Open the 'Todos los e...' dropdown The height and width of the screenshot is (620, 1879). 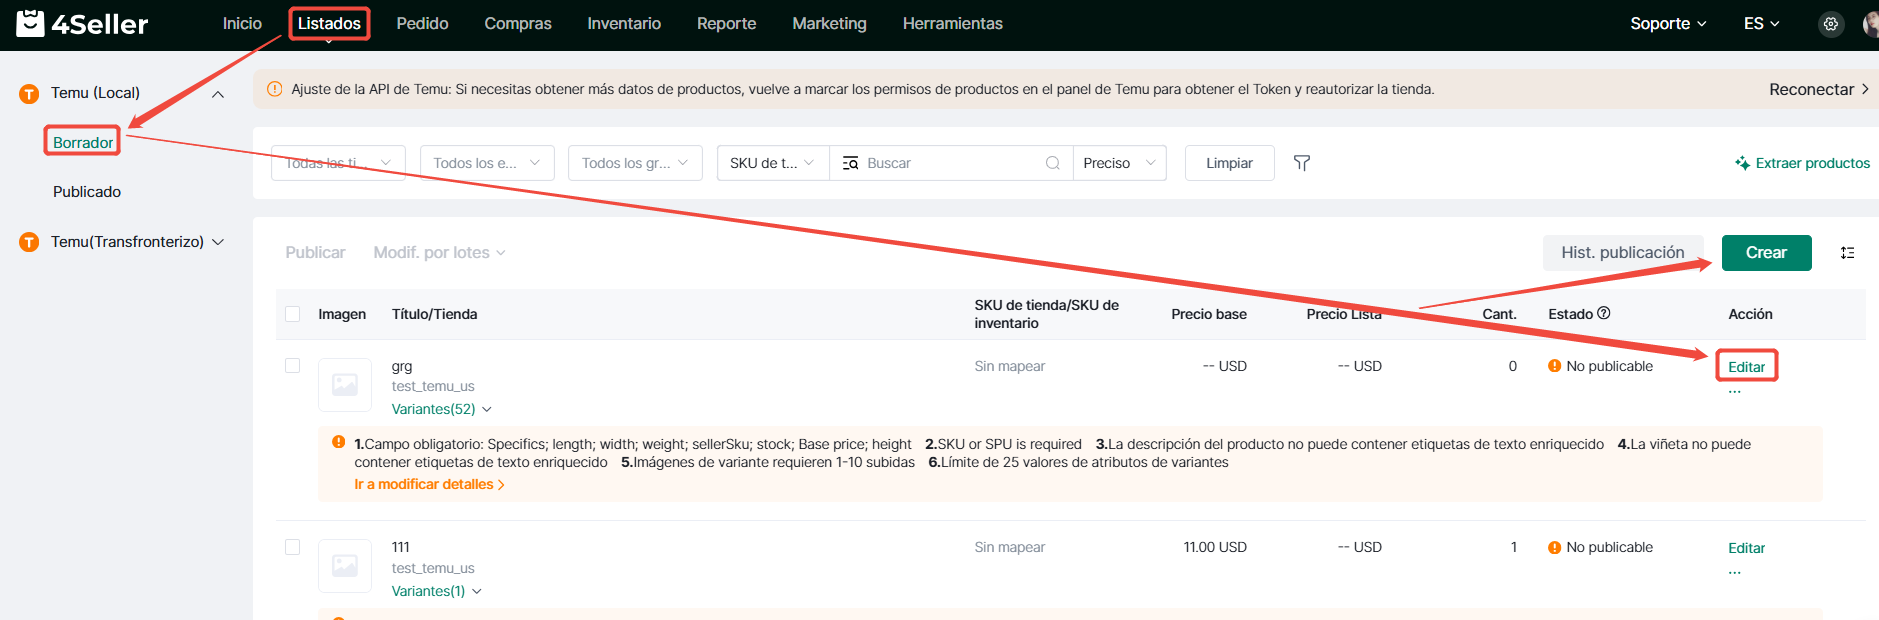pos(487,163)
